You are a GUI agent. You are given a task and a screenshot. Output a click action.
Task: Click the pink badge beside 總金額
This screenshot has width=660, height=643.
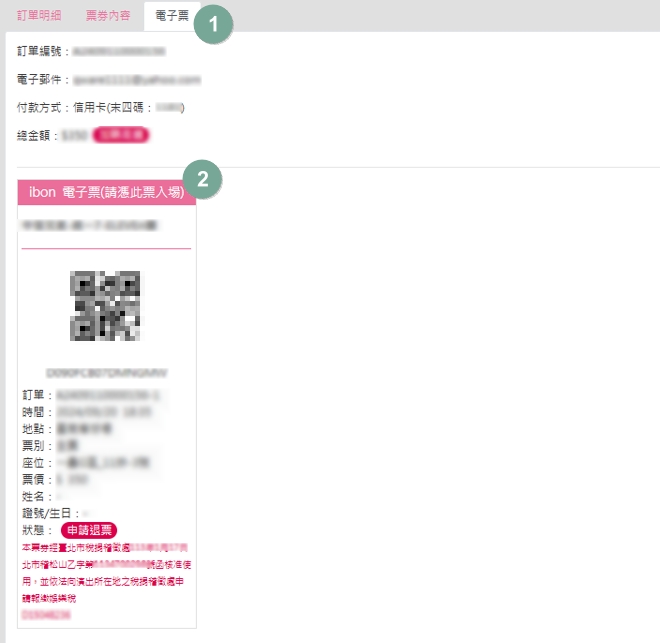coord(121,134)
